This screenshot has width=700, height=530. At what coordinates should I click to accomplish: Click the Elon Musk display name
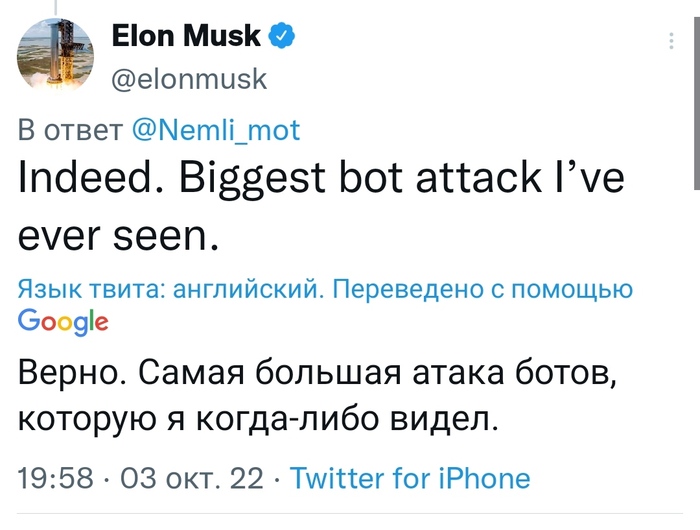click(x=186, y=37)
